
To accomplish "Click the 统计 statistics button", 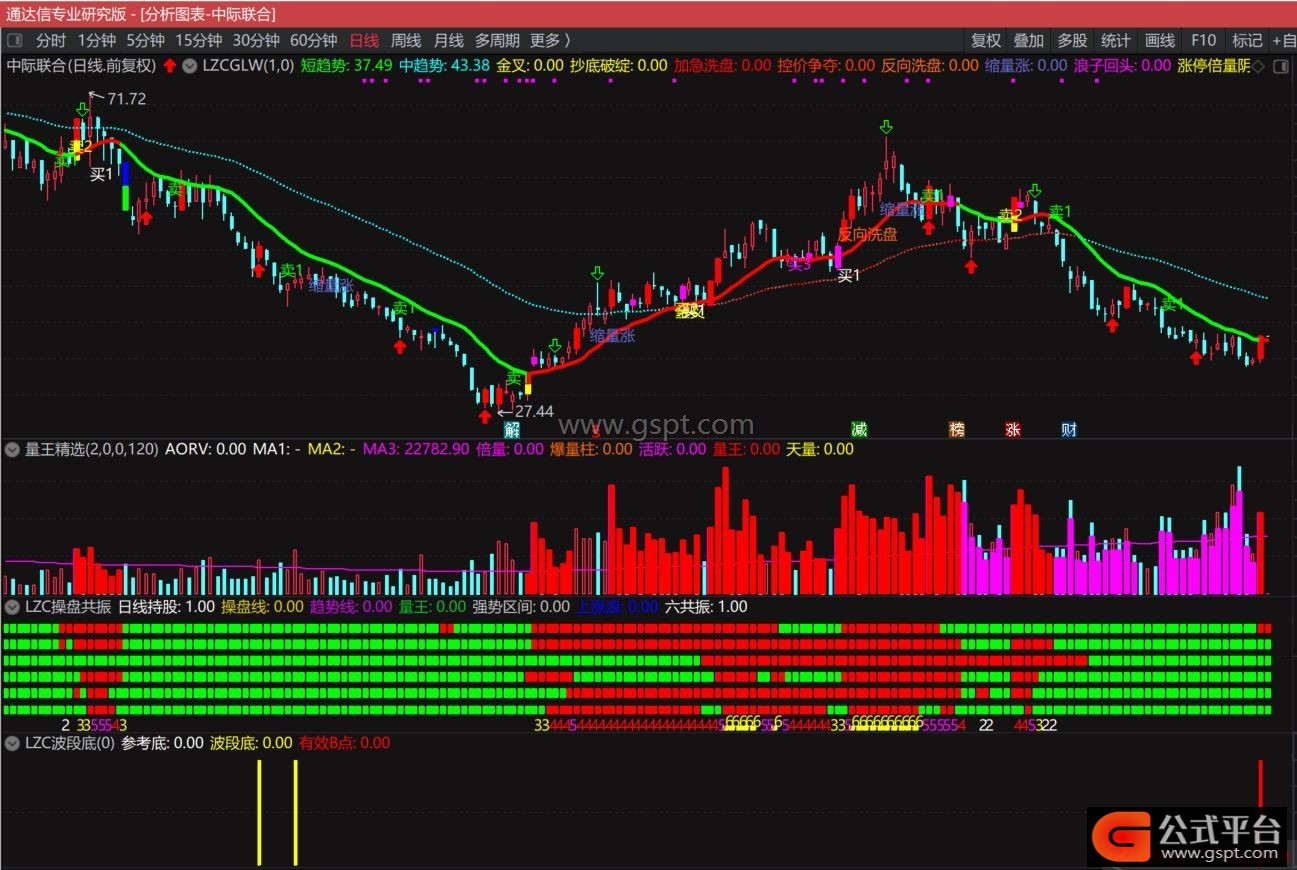I will (x=1116, y=40).
